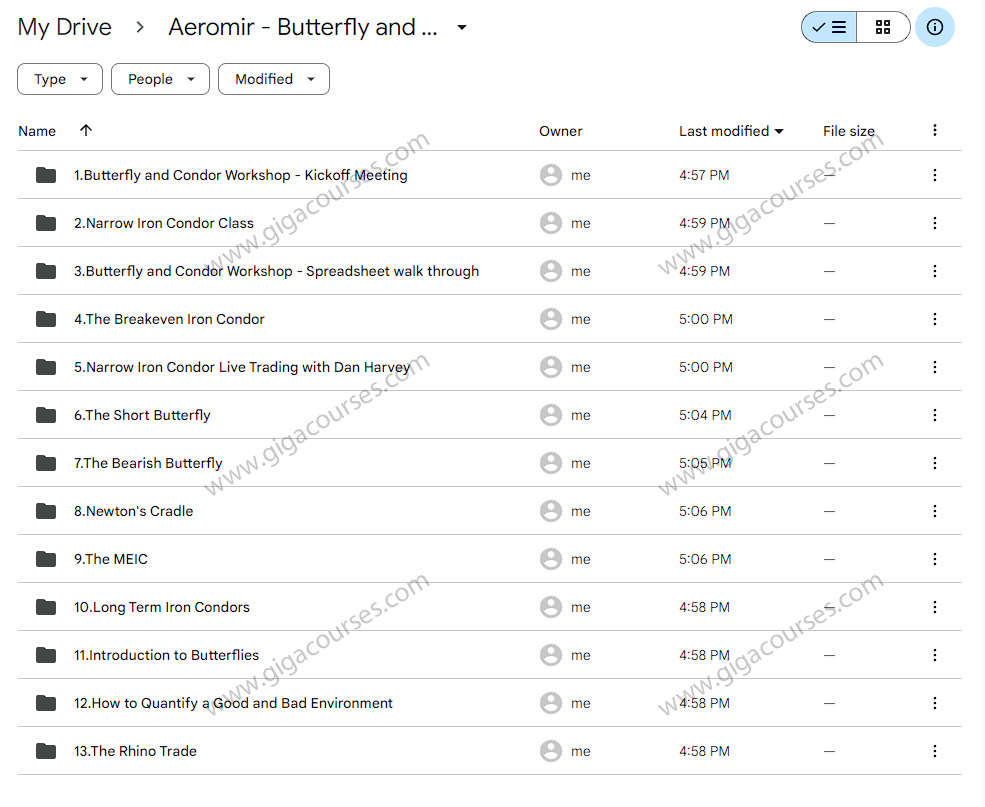Switch to list layout view
This screenshot has height=807, width=985.
tap(829, 28)
